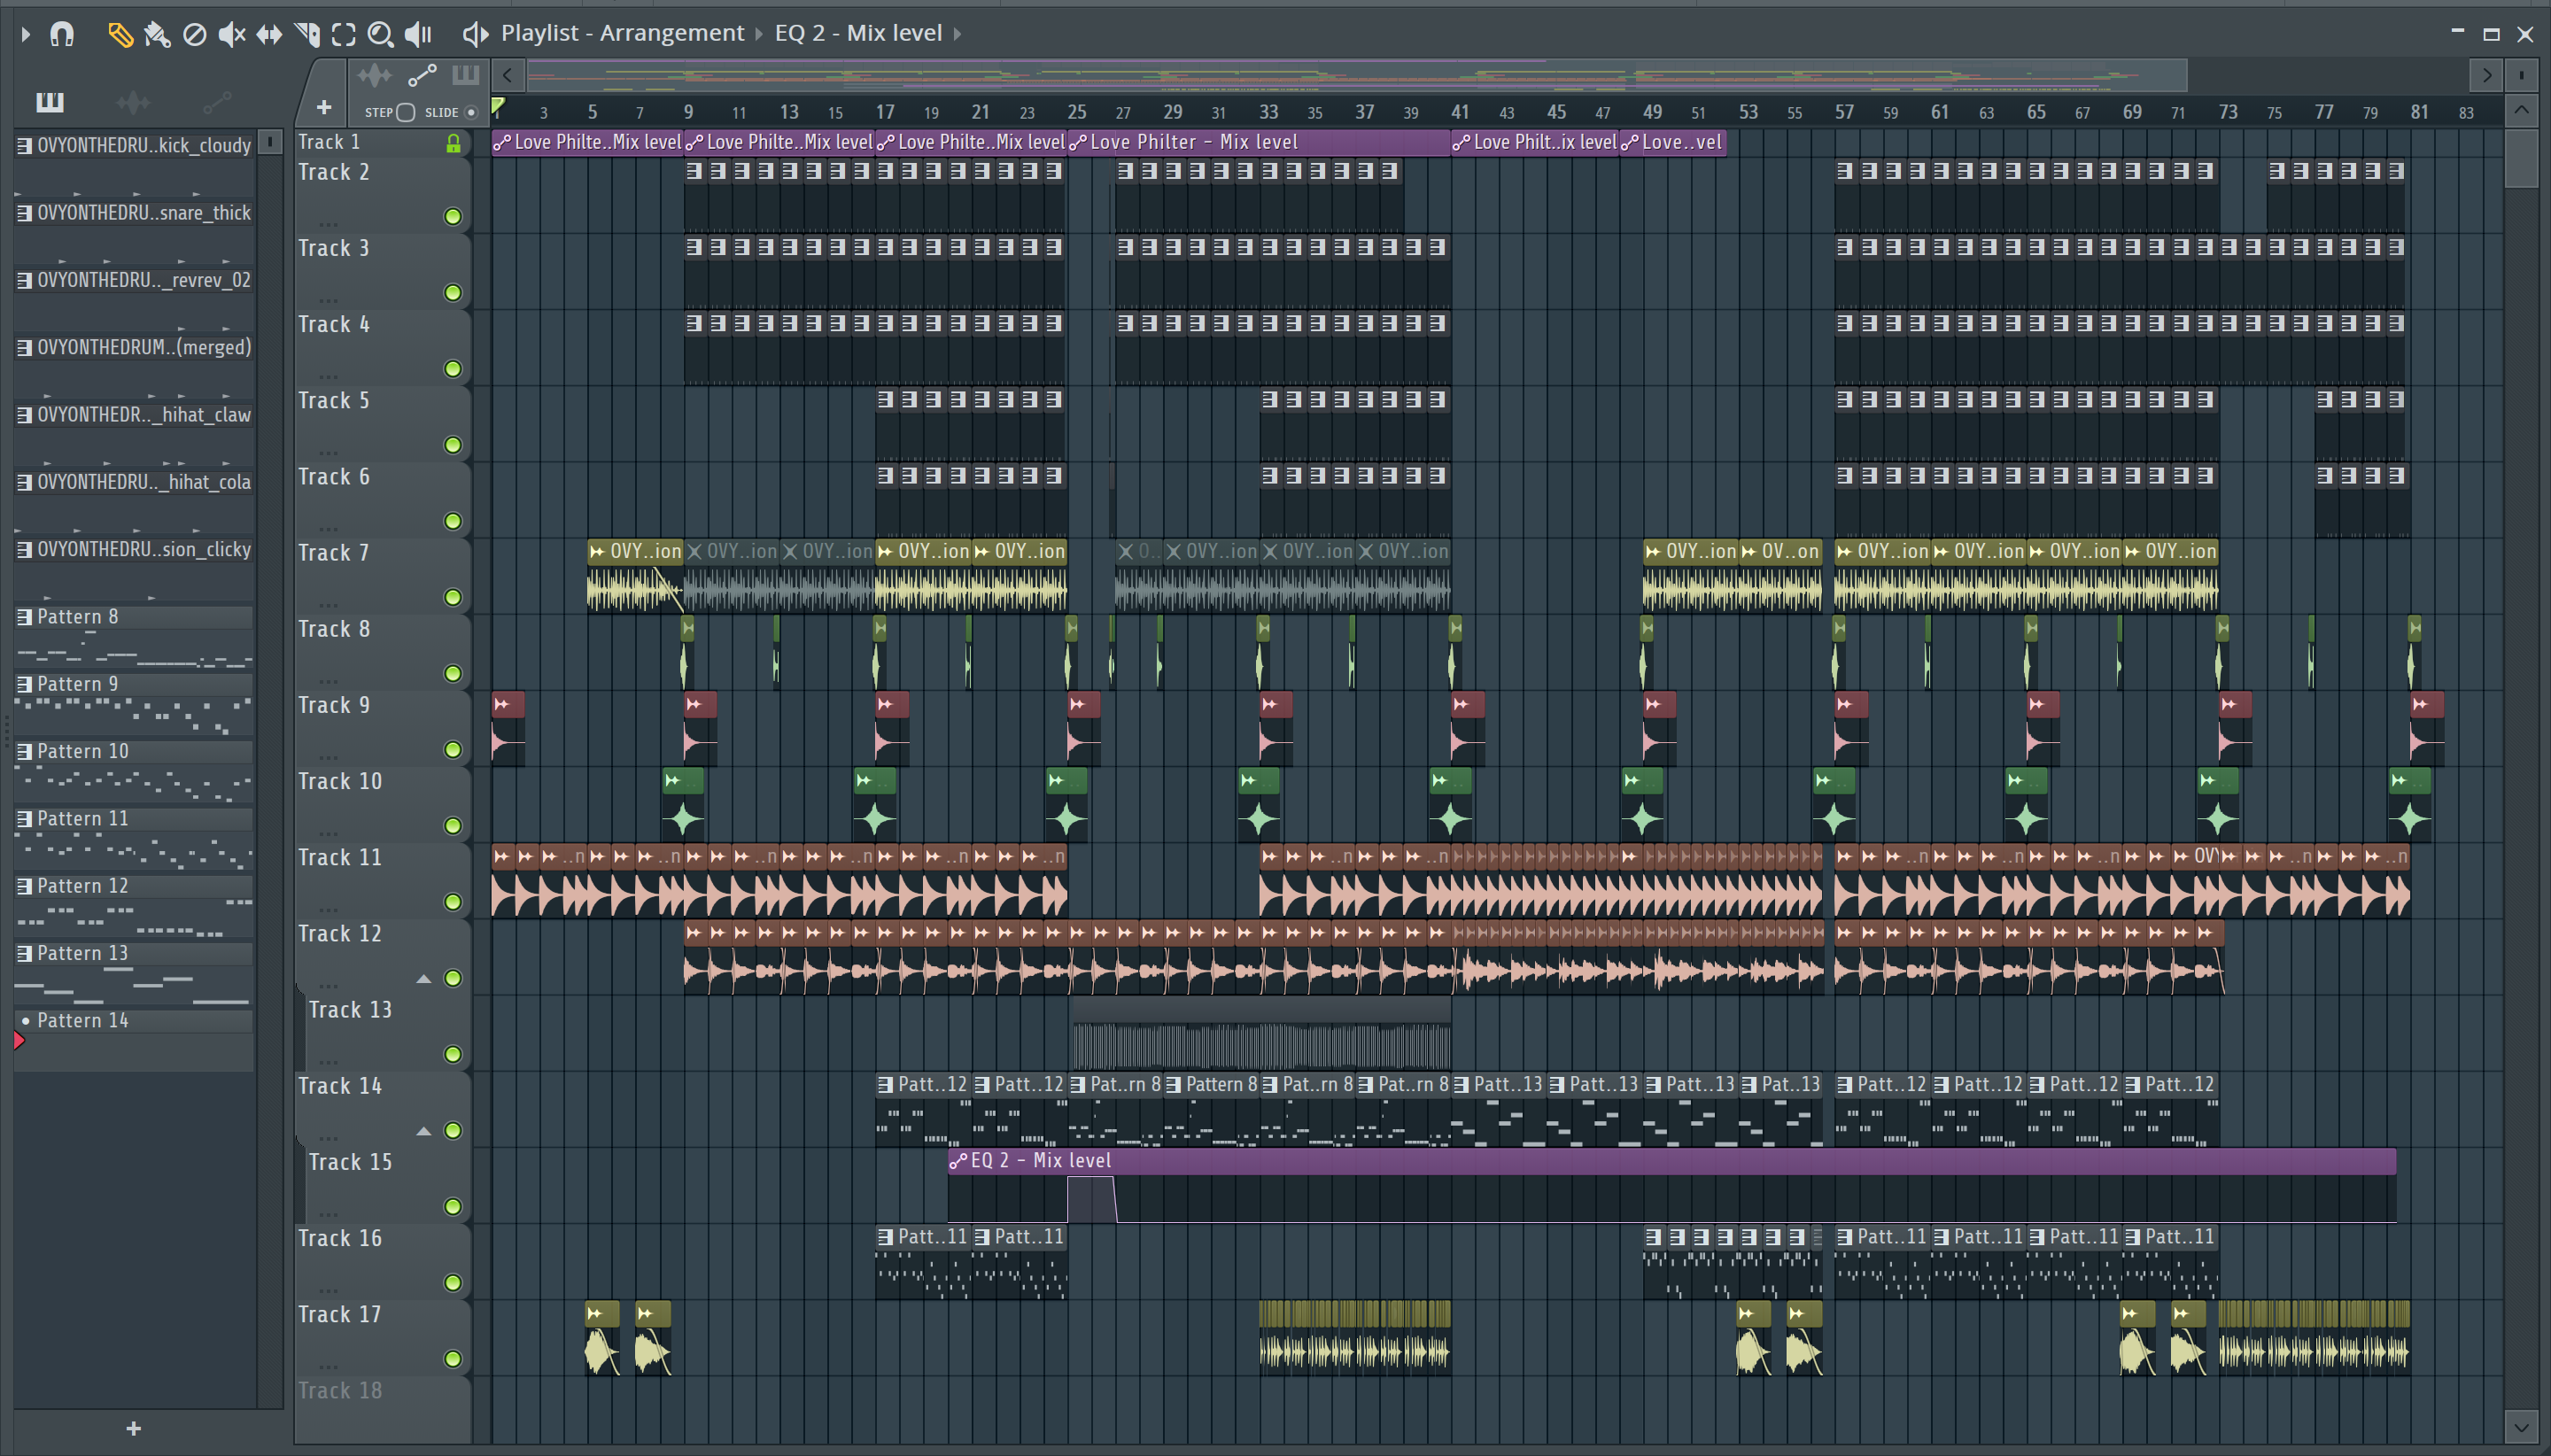Mute Track 15 with its green LED
The height and width of the screenshot is (1456, 2551).
point(453,1206)
